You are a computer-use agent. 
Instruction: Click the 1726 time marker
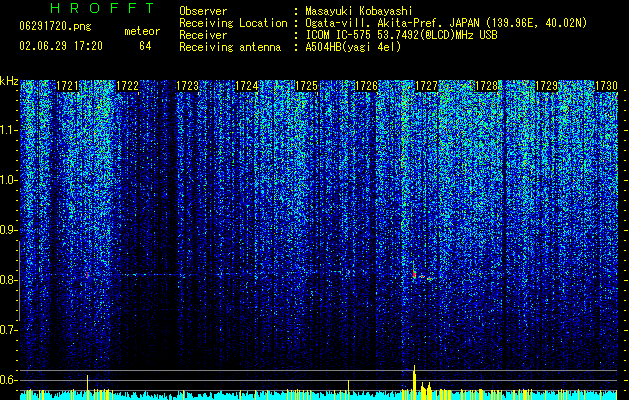click(x=366, y=86)
